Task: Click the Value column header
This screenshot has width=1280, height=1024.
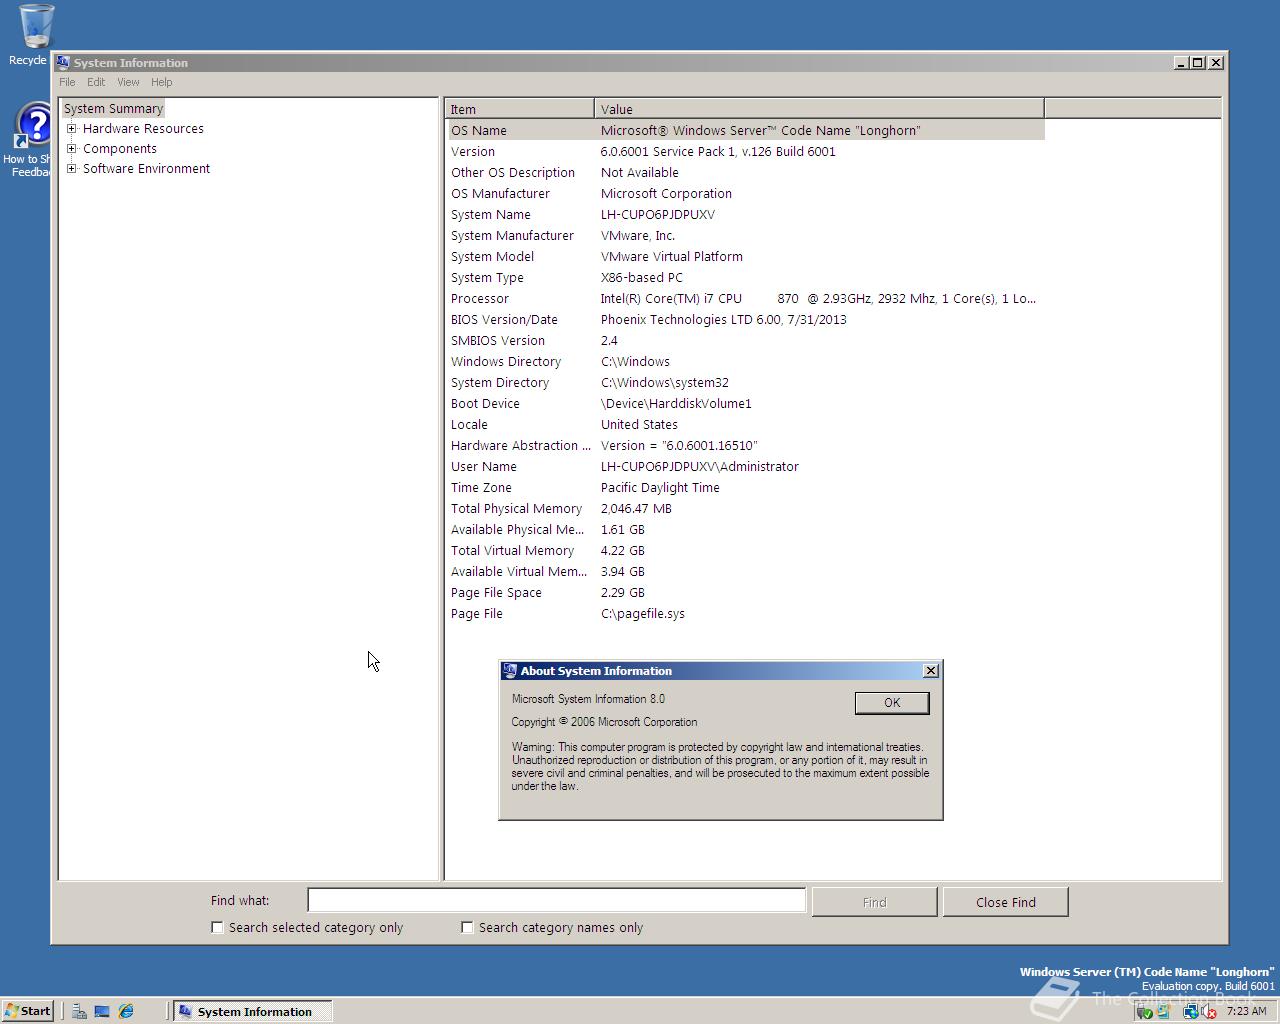Action: coord(819,109)
